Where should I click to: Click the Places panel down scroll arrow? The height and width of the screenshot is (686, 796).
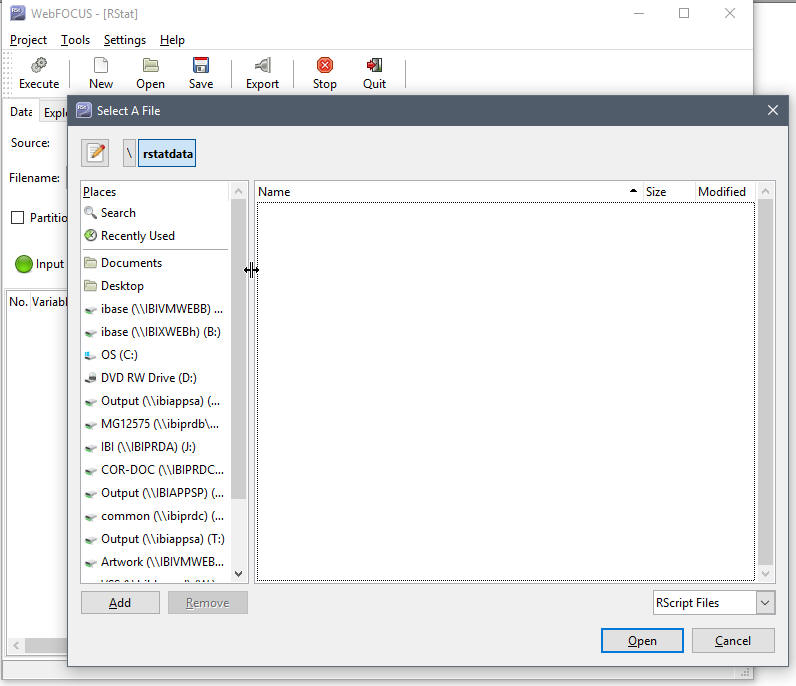(239, 574)
